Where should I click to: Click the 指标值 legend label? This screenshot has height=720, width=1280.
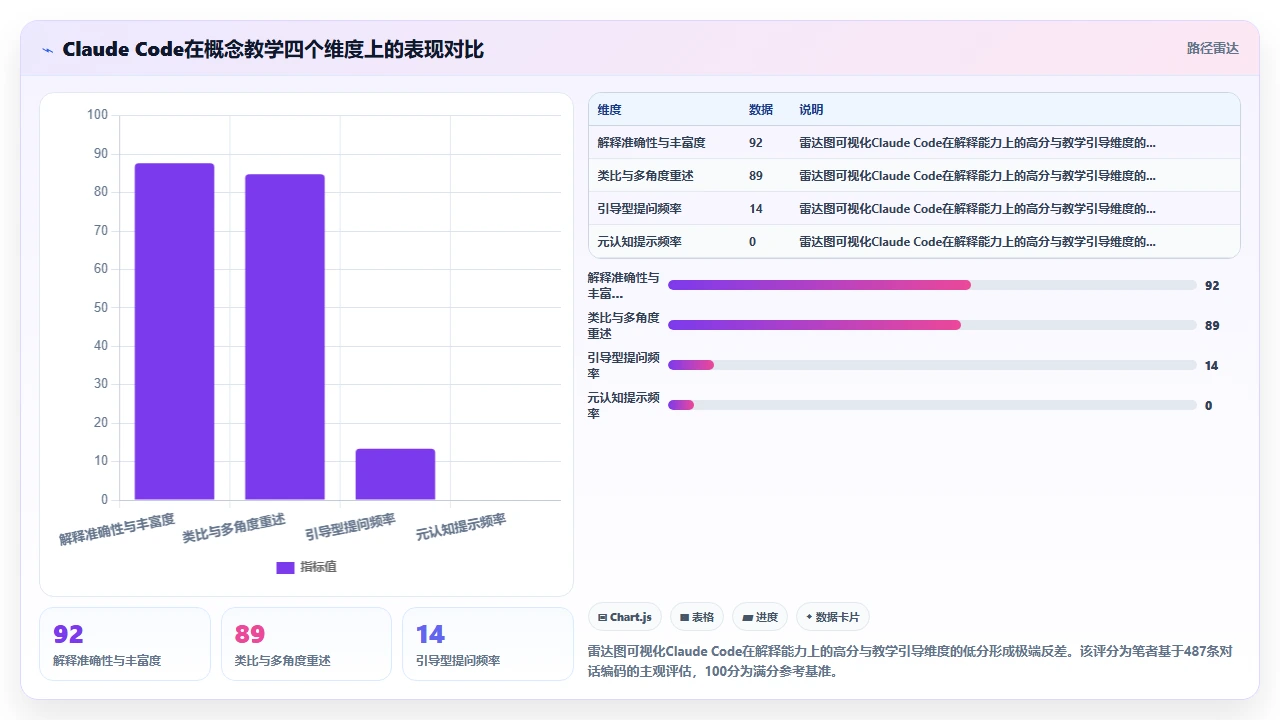tap(318, 567)
